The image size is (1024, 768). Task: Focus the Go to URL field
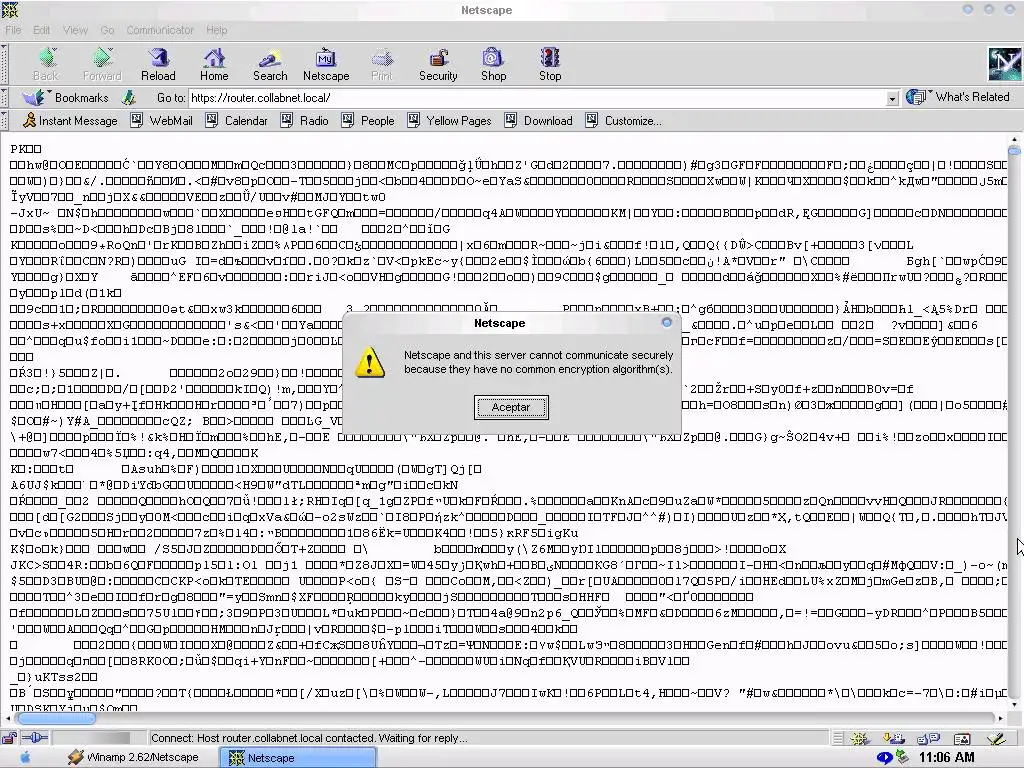[537, 98]
